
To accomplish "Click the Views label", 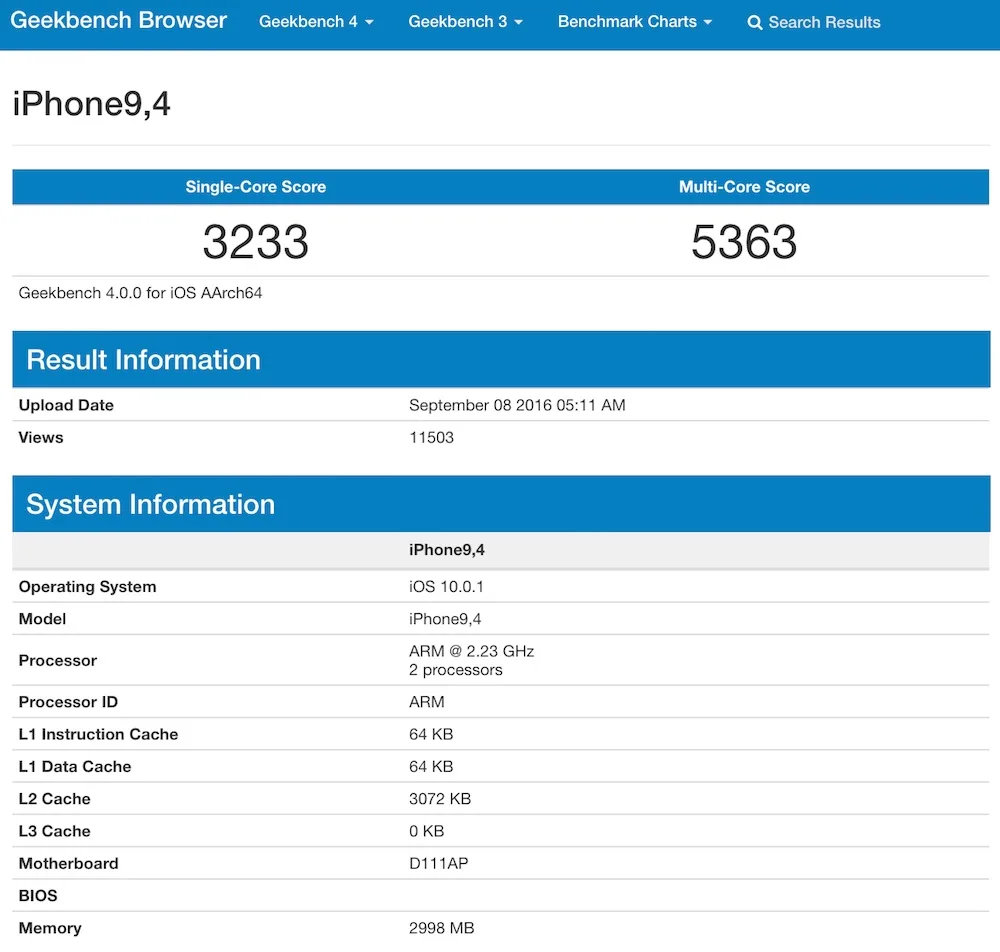I will click(41, 437).
